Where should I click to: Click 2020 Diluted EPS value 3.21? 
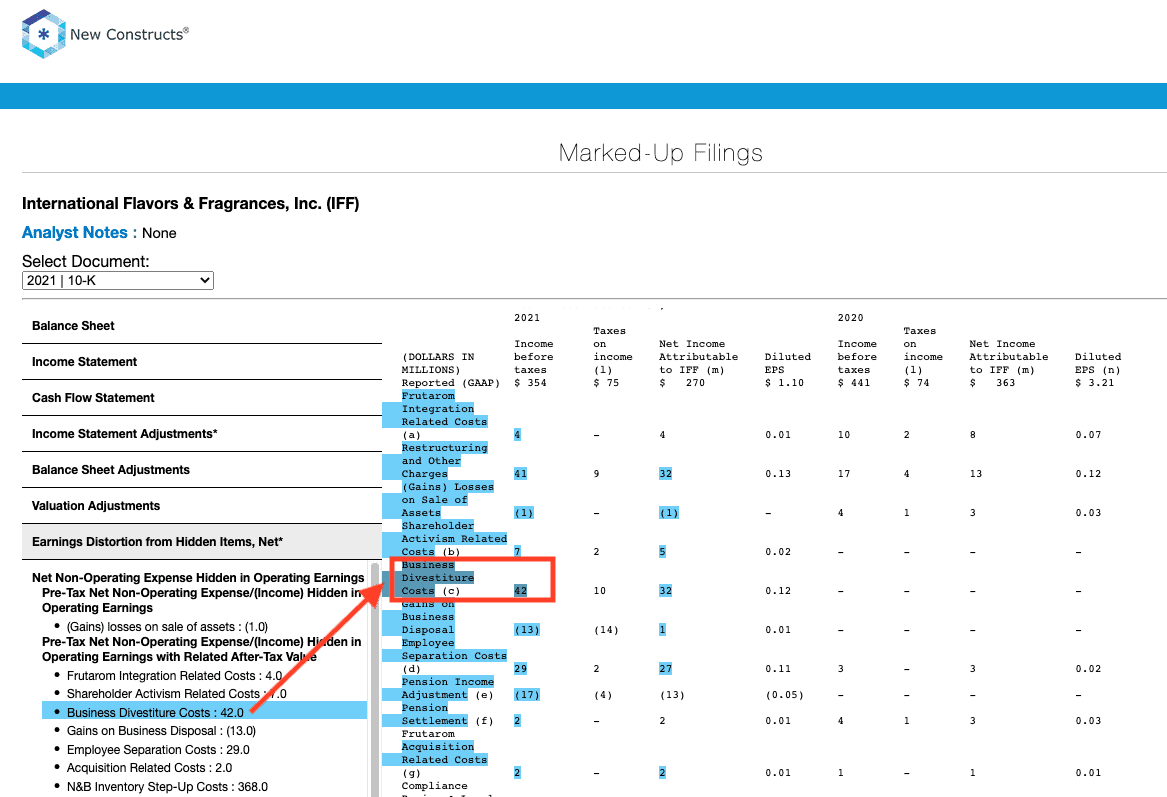coord(1095,383)
